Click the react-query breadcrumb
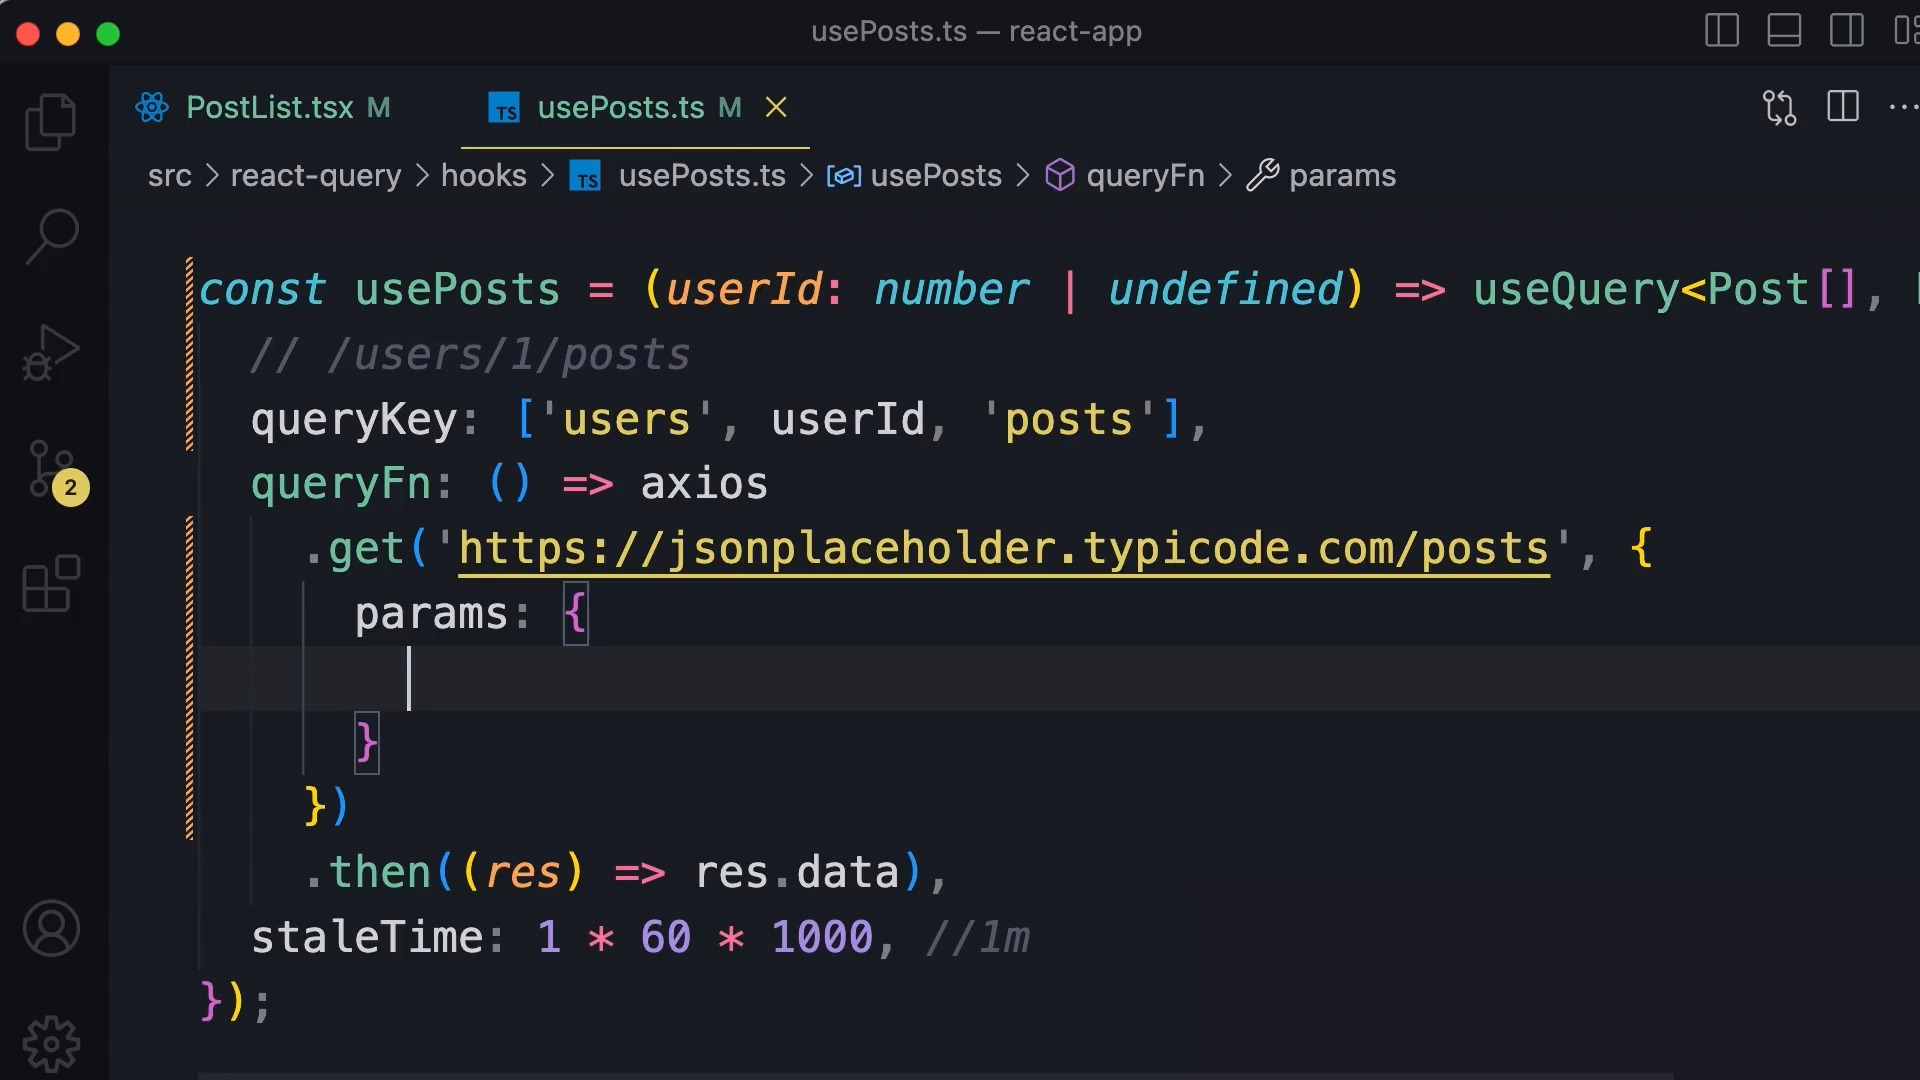1920x1080 pixels. 316,176
